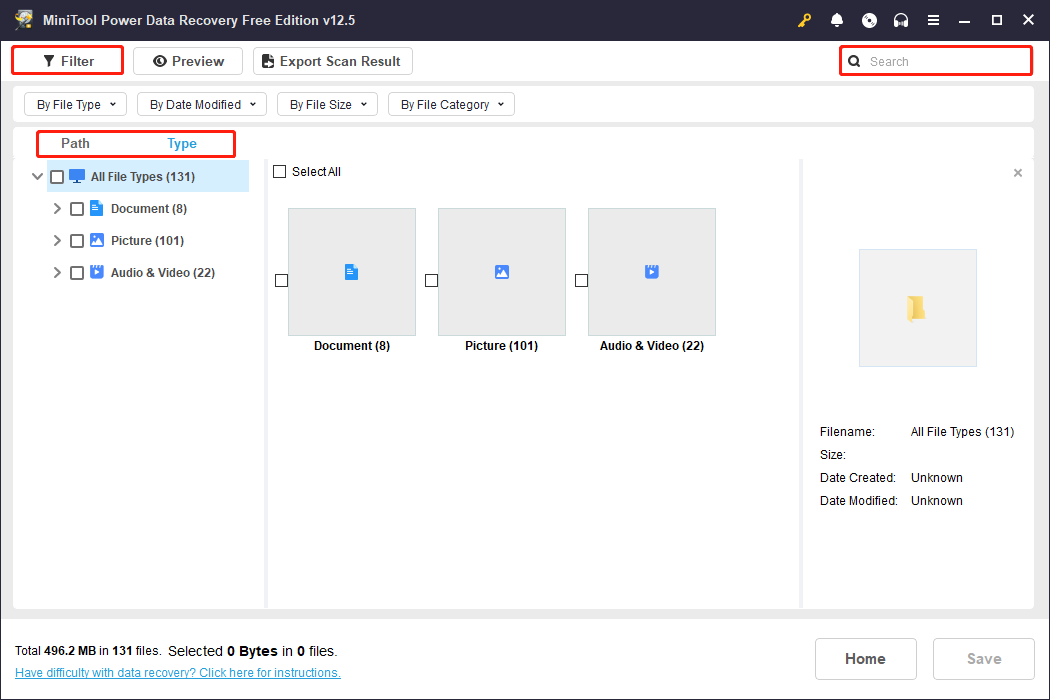Click the bootable media disc icon
Image resolution: width=1050 pixels, height=700 pixels.
coord(869,20)
